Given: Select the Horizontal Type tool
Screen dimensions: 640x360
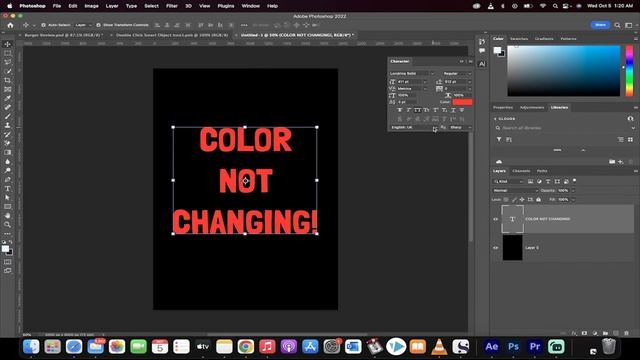Looking at the screenshot, I should [x=7, y=189].
